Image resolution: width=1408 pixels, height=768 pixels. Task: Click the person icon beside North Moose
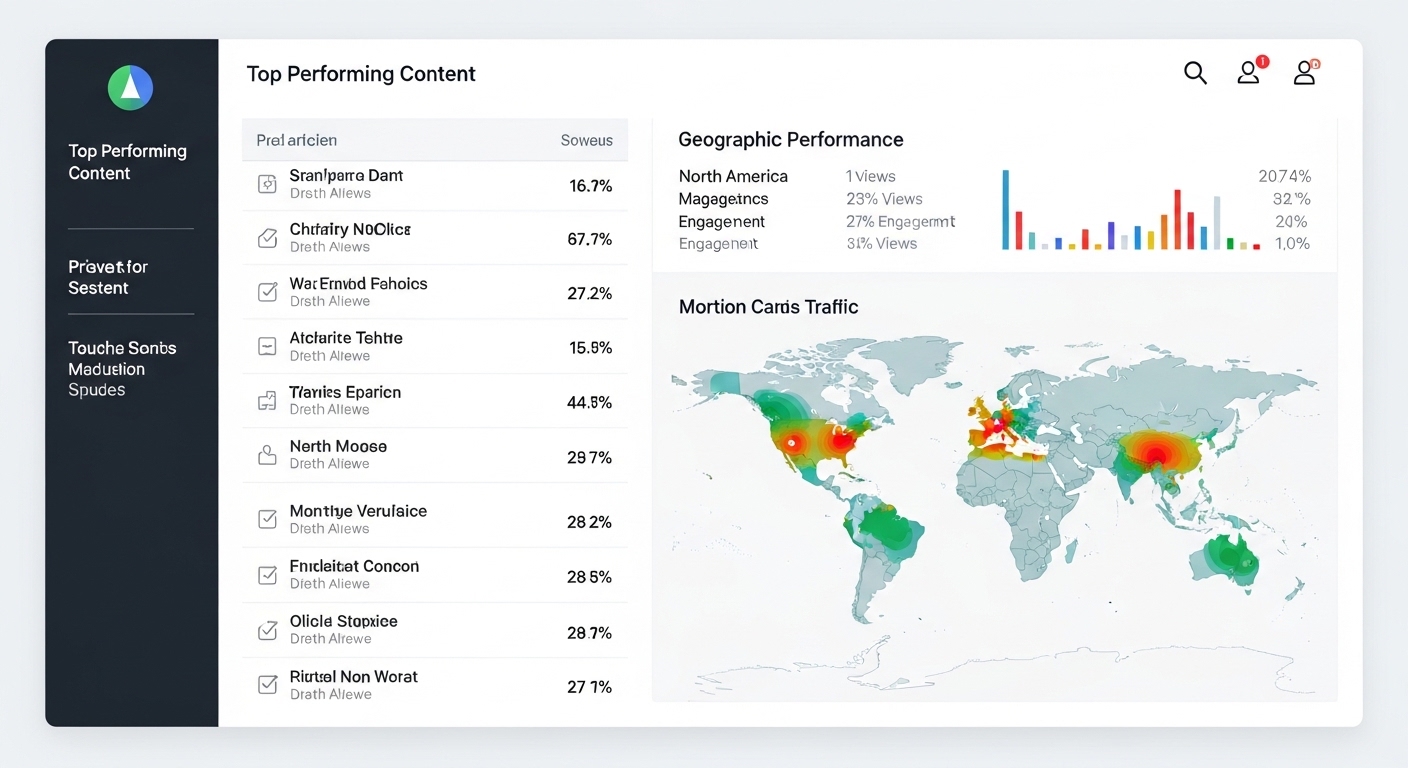coord(267,455)
